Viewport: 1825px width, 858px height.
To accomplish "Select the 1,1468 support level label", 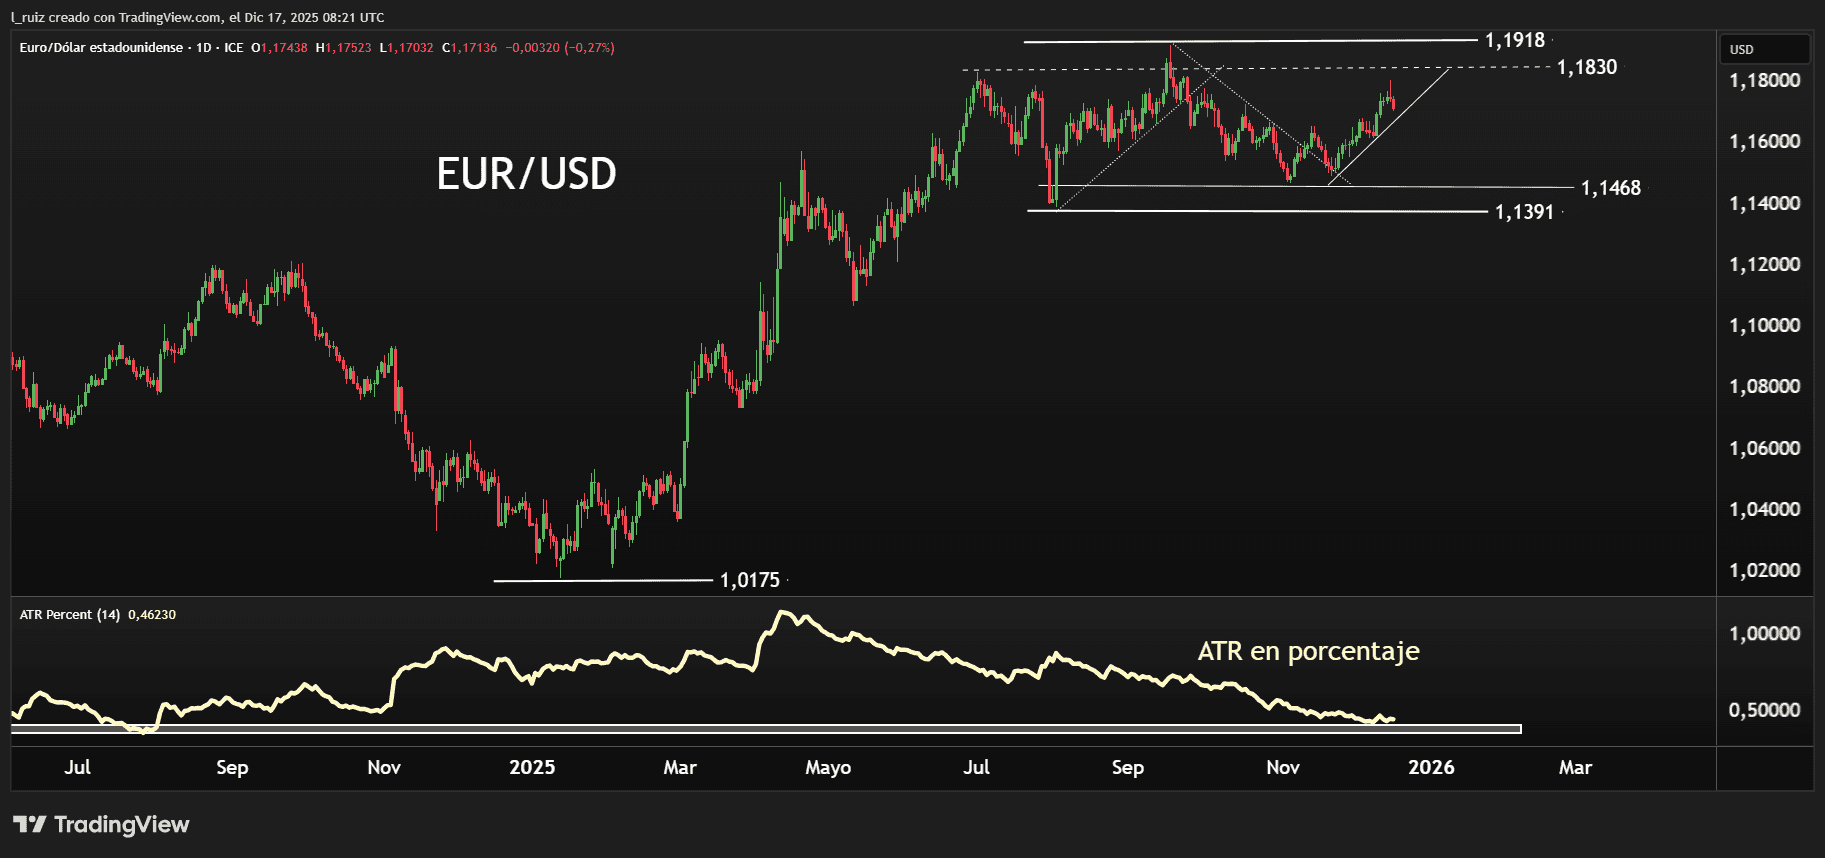I will coord(1610,188).
